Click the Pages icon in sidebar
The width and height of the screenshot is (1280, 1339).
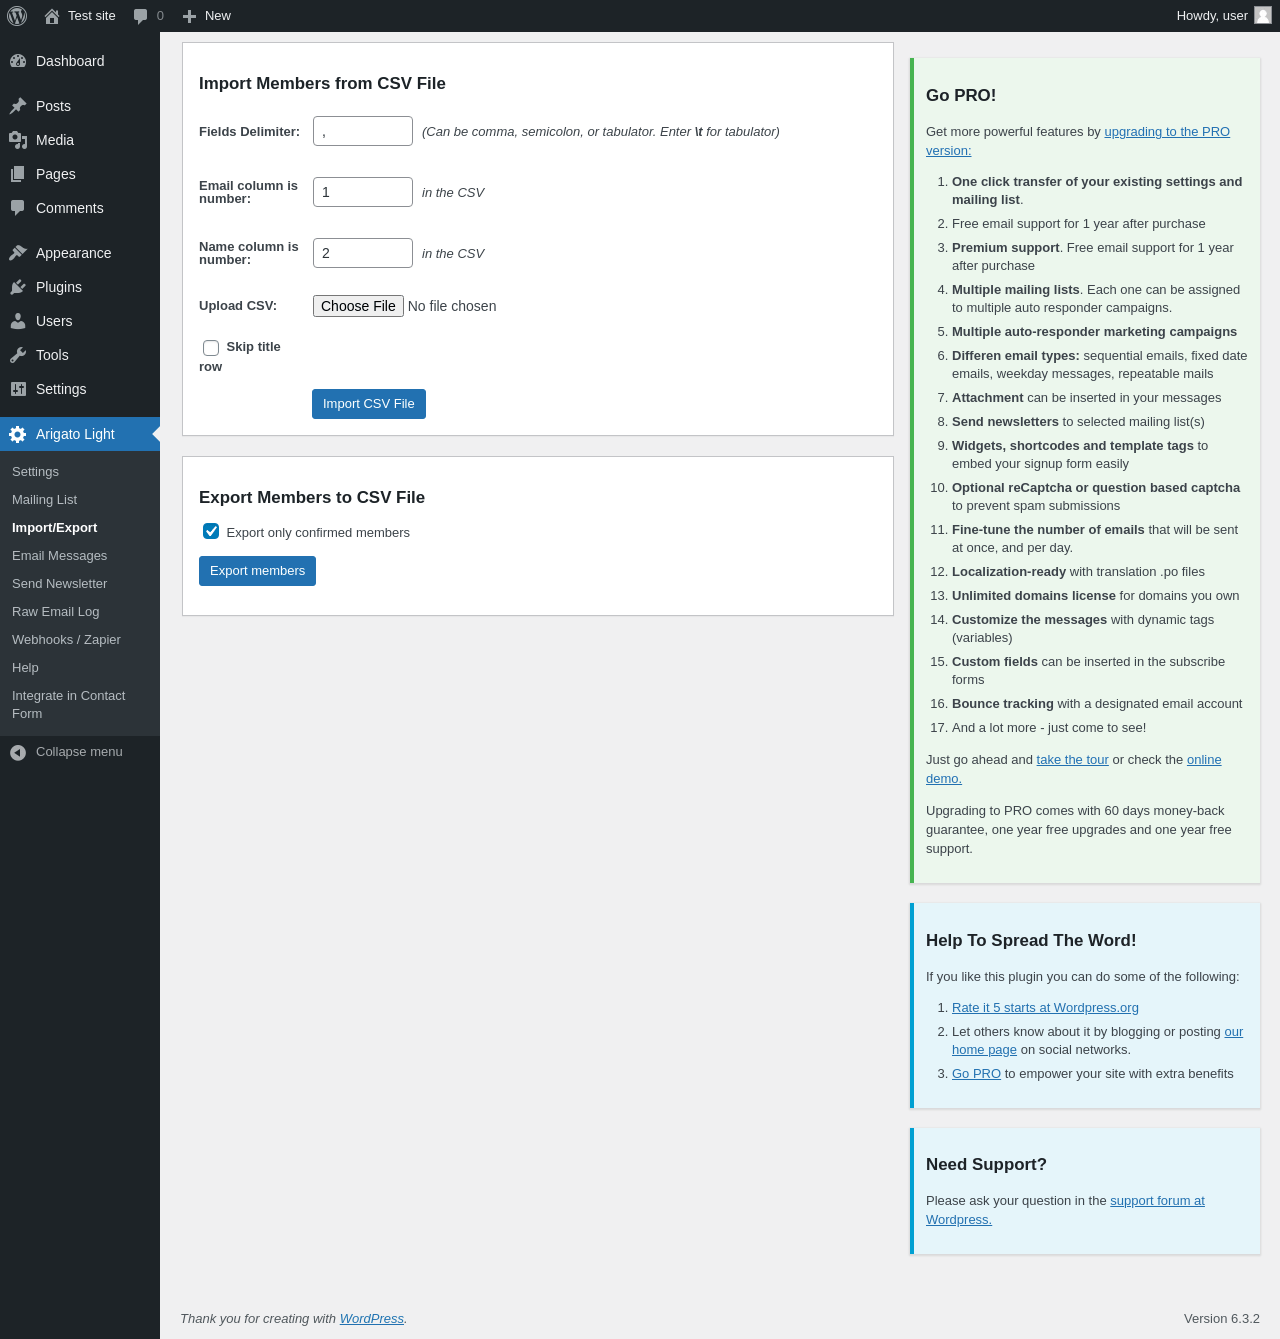click(x=18, y=174)
